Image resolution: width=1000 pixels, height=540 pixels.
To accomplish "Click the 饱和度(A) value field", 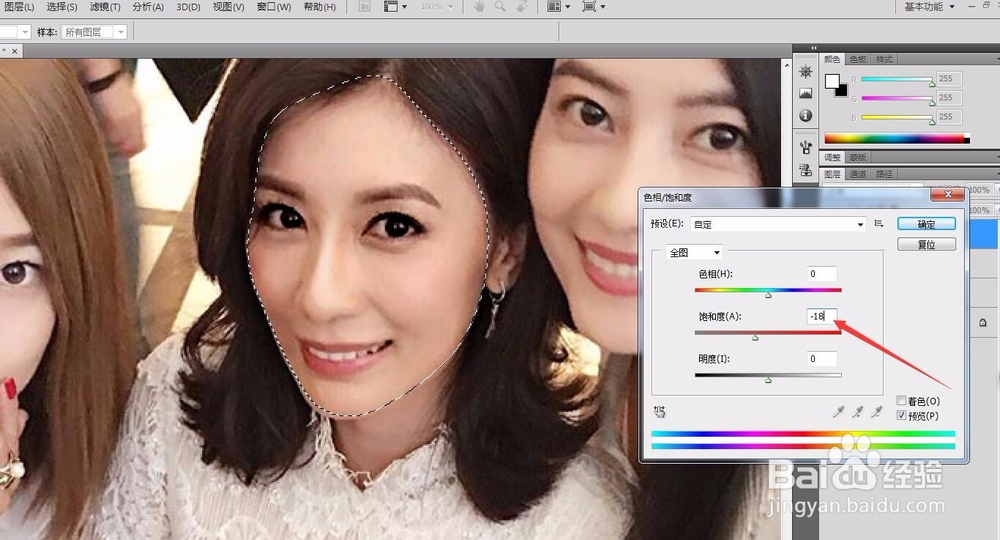I will coord(821,316).
